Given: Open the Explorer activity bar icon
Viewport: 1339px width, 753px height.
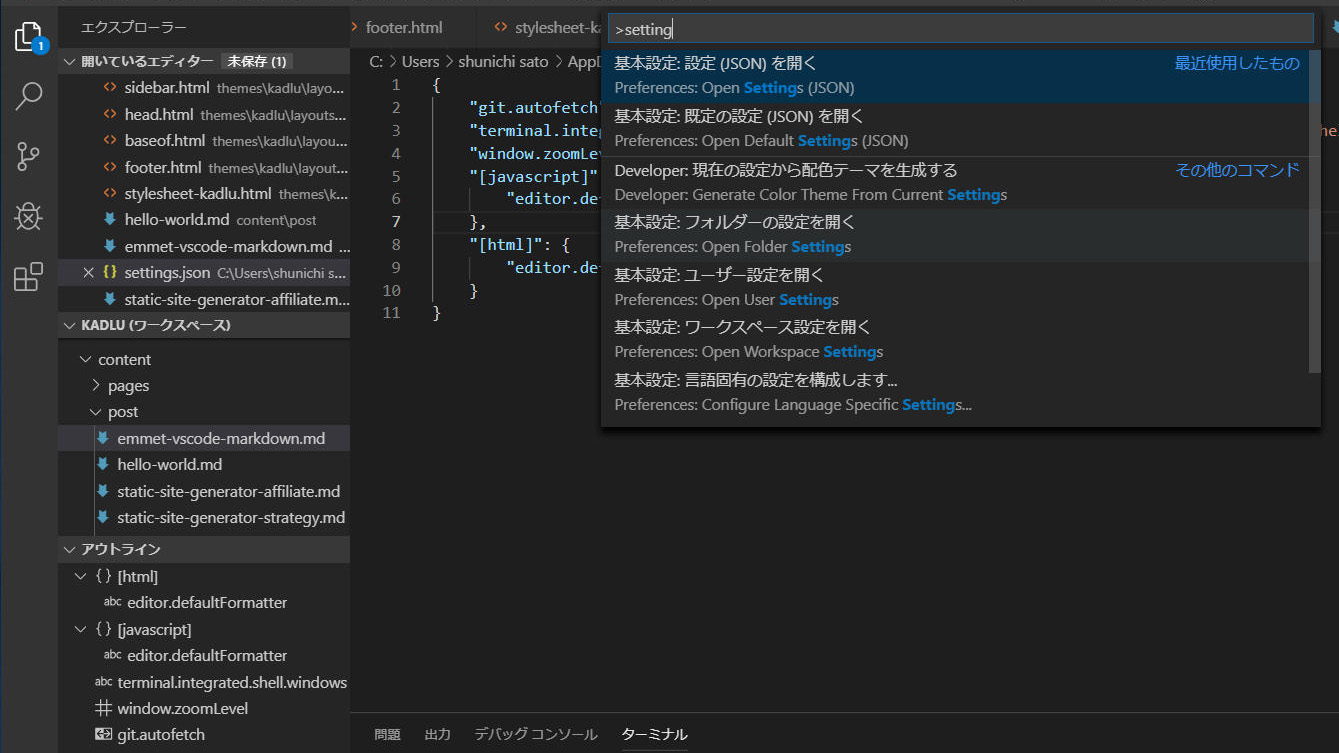Looking at the screenshot, I should point(29,38).
